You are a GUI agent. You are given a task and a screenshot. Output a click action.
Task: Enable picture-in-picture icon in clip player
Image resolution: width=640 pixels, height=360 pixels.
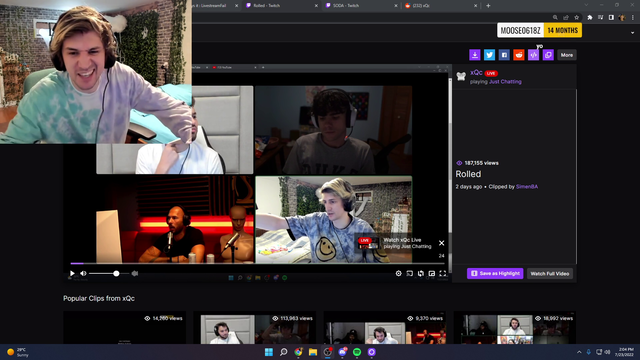pyautogui.click(x=432, y=273)
